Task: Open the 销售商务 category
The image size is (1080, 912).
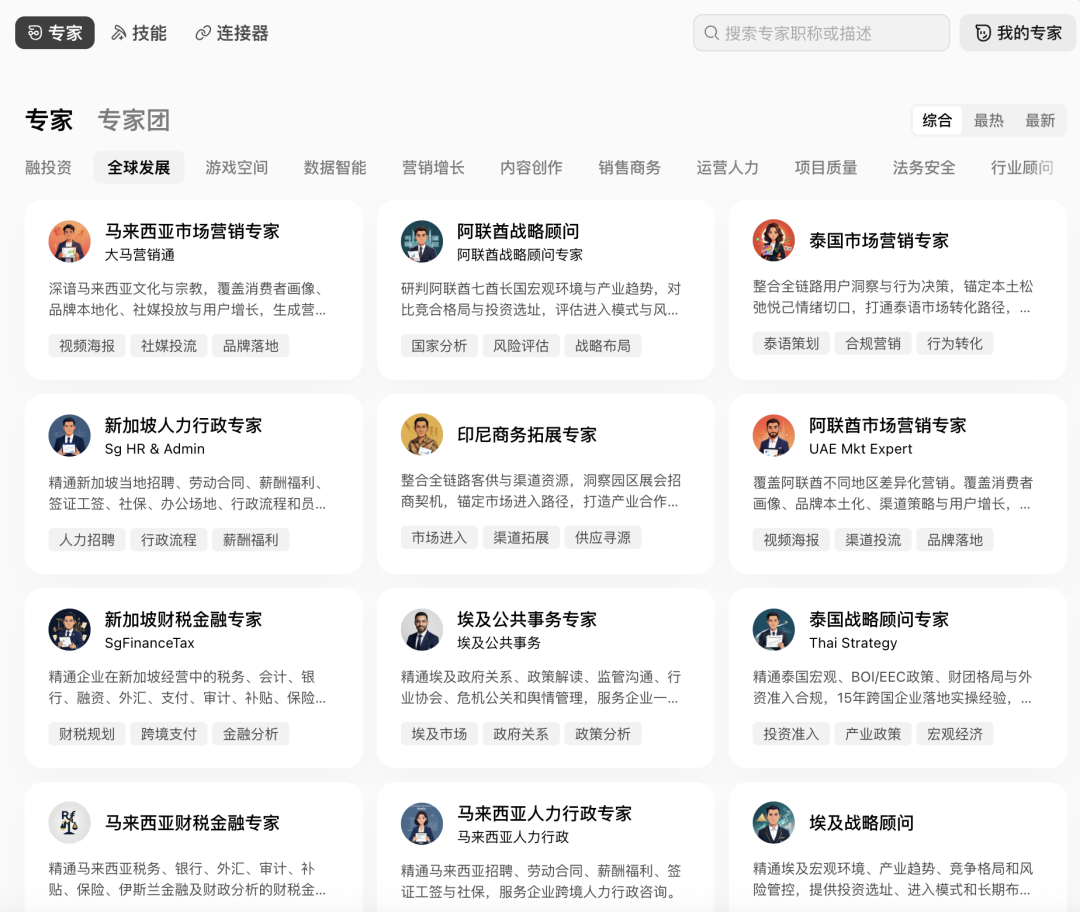Action: point(630,167)
